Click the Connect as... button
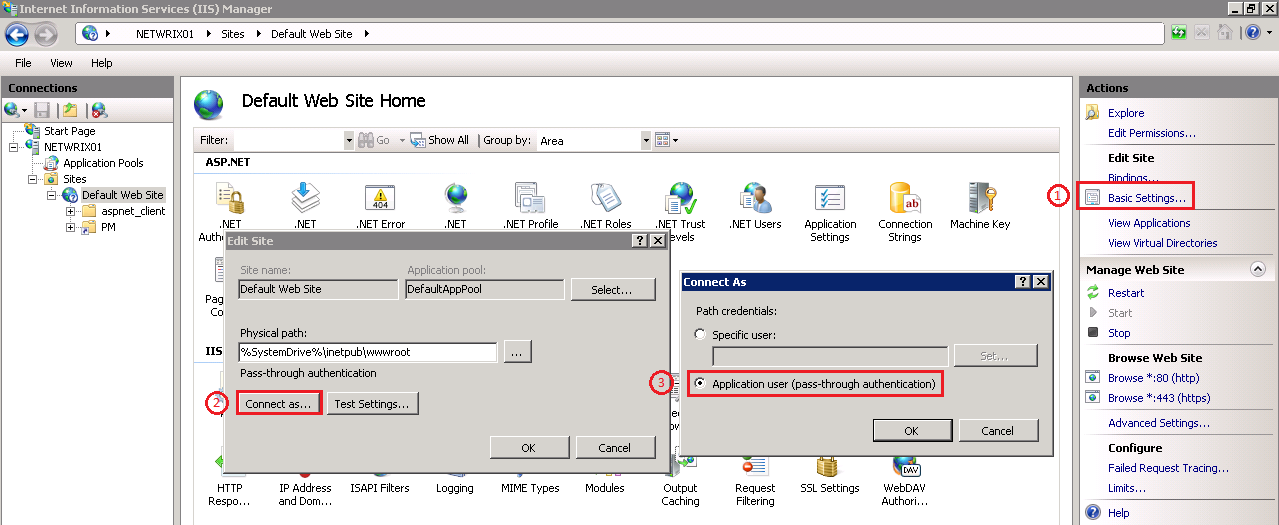The height and width of the screenshot is (525, 1279). pos(279,403)
